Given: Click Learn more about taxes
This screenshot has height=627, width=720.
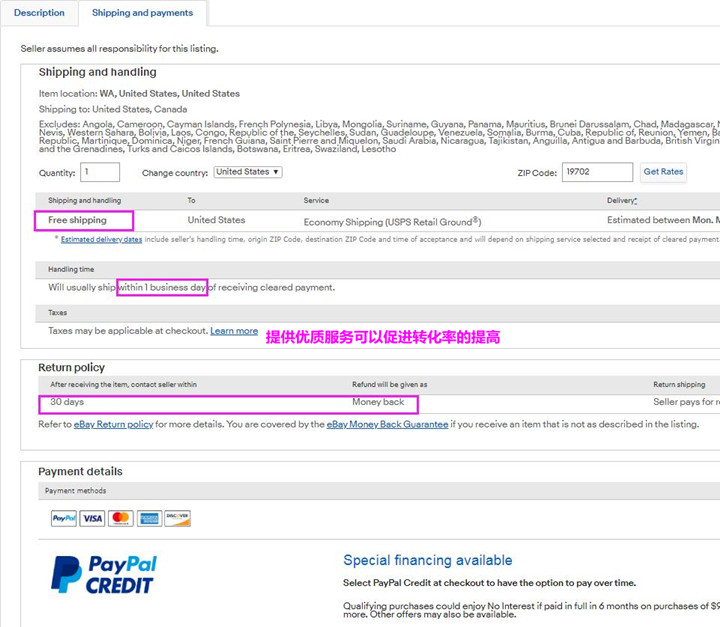Looking at the screenshot, I should (234, 331).
